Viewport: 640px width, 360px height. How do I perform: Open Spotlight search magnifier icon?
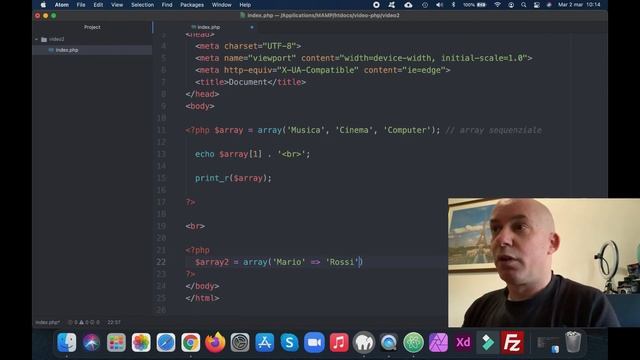click(523, 5)
